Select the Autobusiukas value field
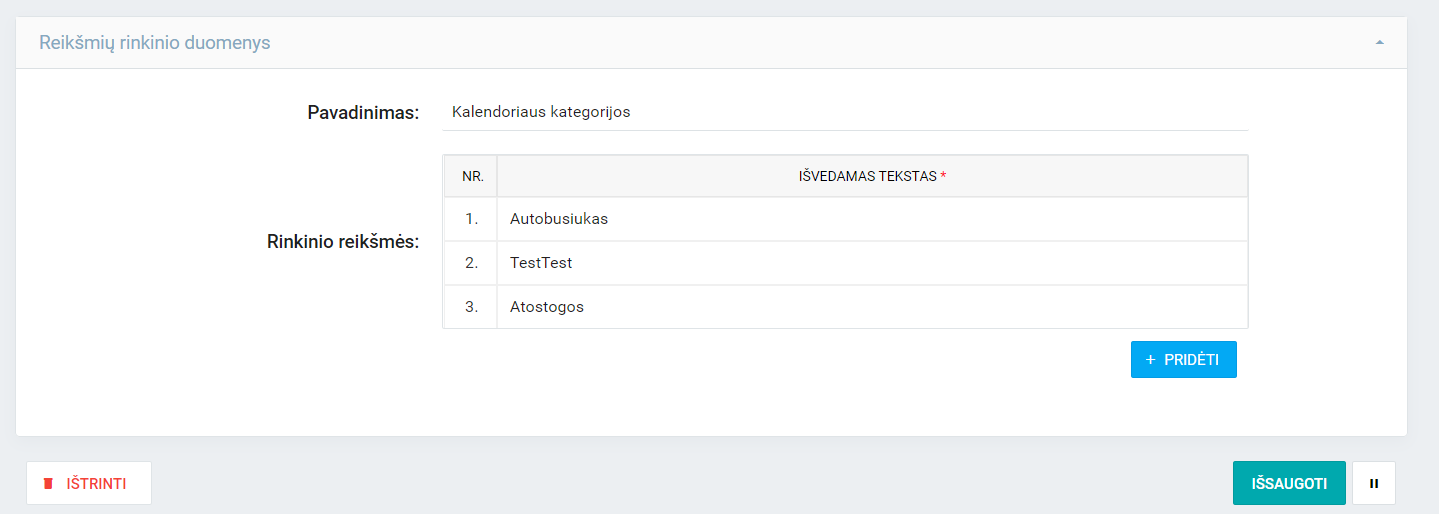 coord(871,219)
